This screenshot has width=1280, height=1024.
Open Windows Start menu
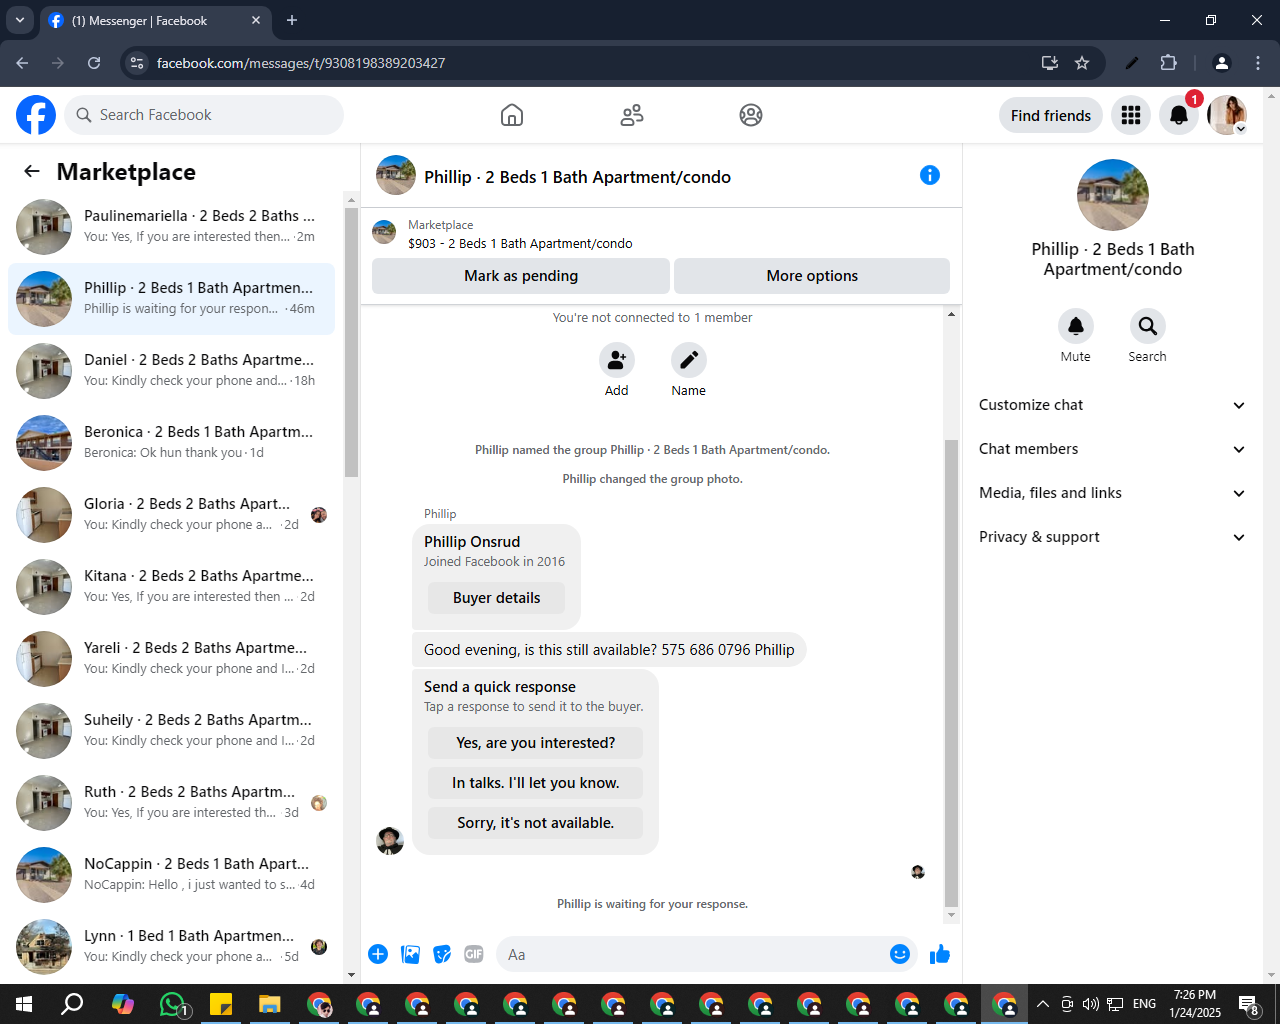coord(24,1004)
